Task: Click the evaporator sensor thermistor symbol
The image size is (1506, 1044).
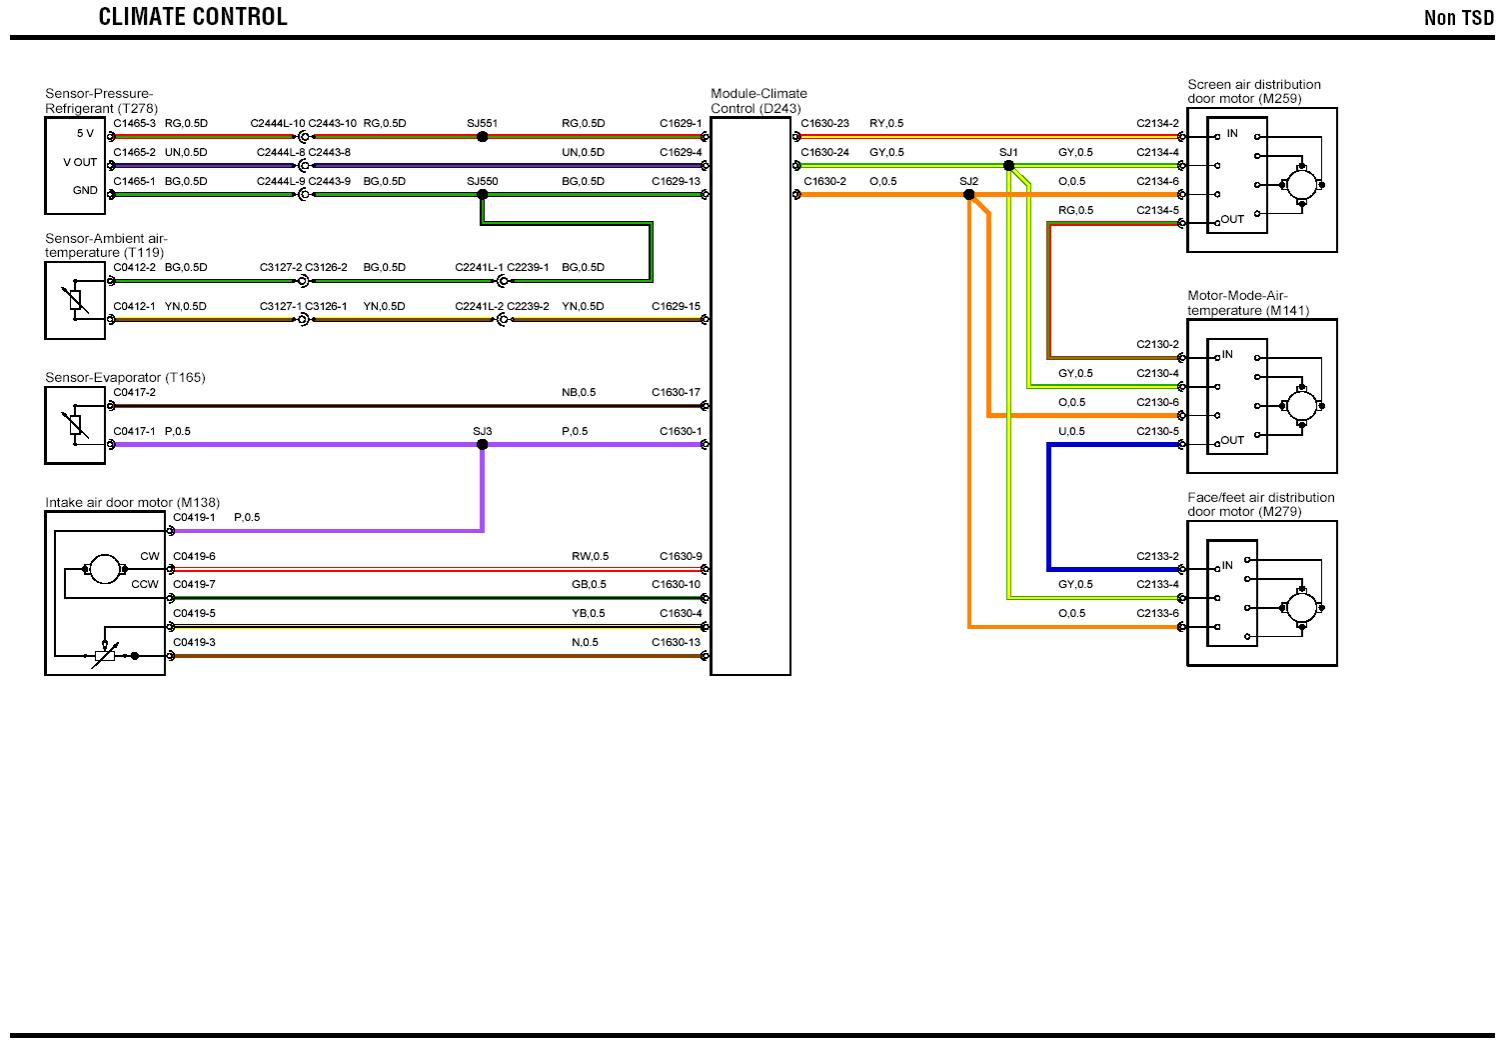Action: (76, 426)
